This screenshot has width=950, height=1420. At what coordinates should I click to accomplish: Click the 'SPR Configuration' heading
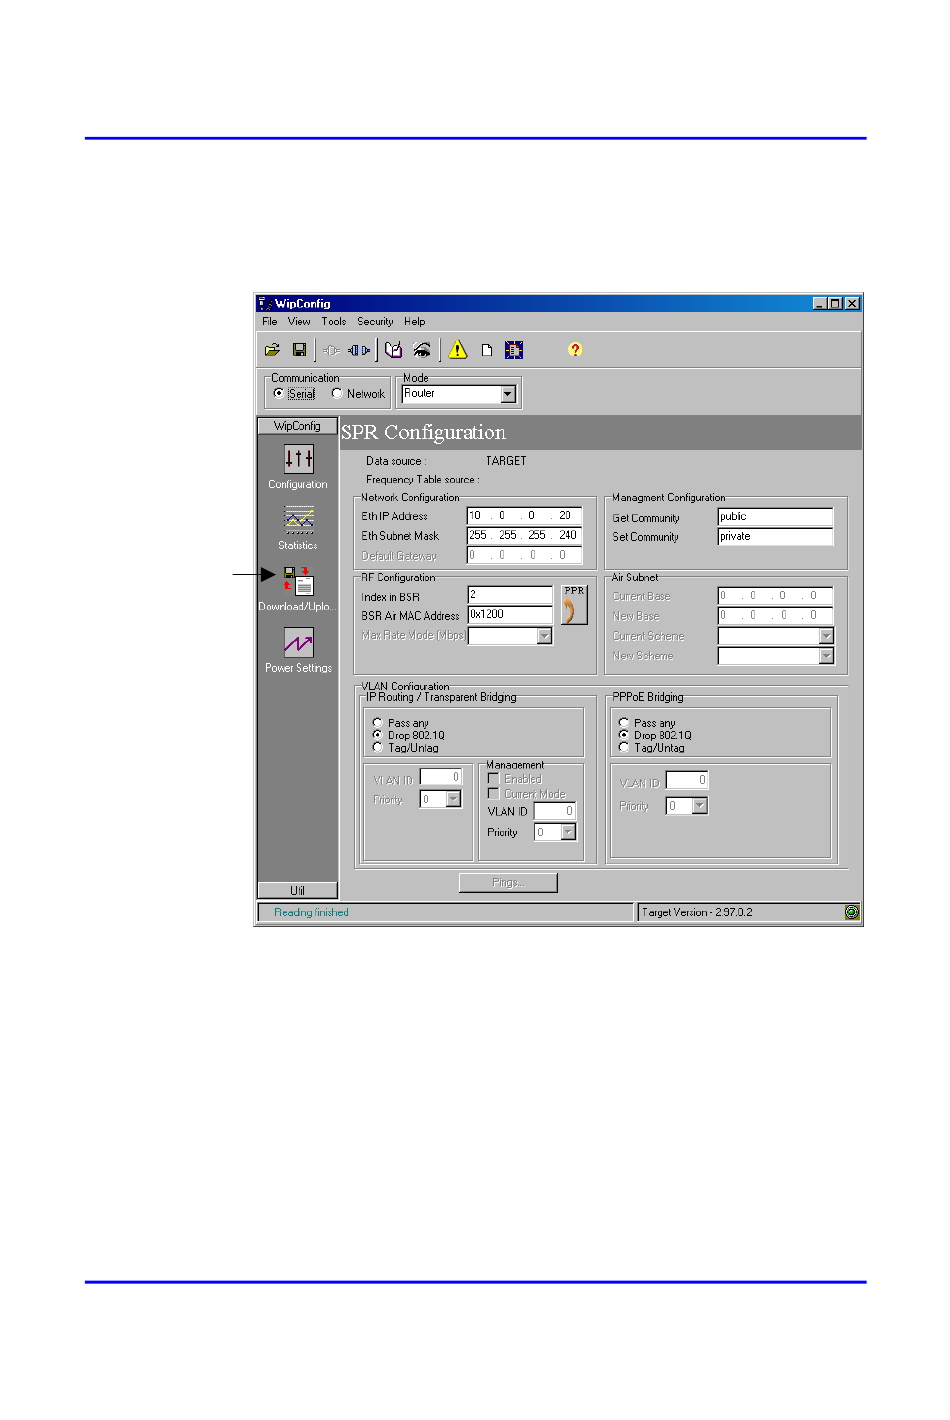[424, 433]
